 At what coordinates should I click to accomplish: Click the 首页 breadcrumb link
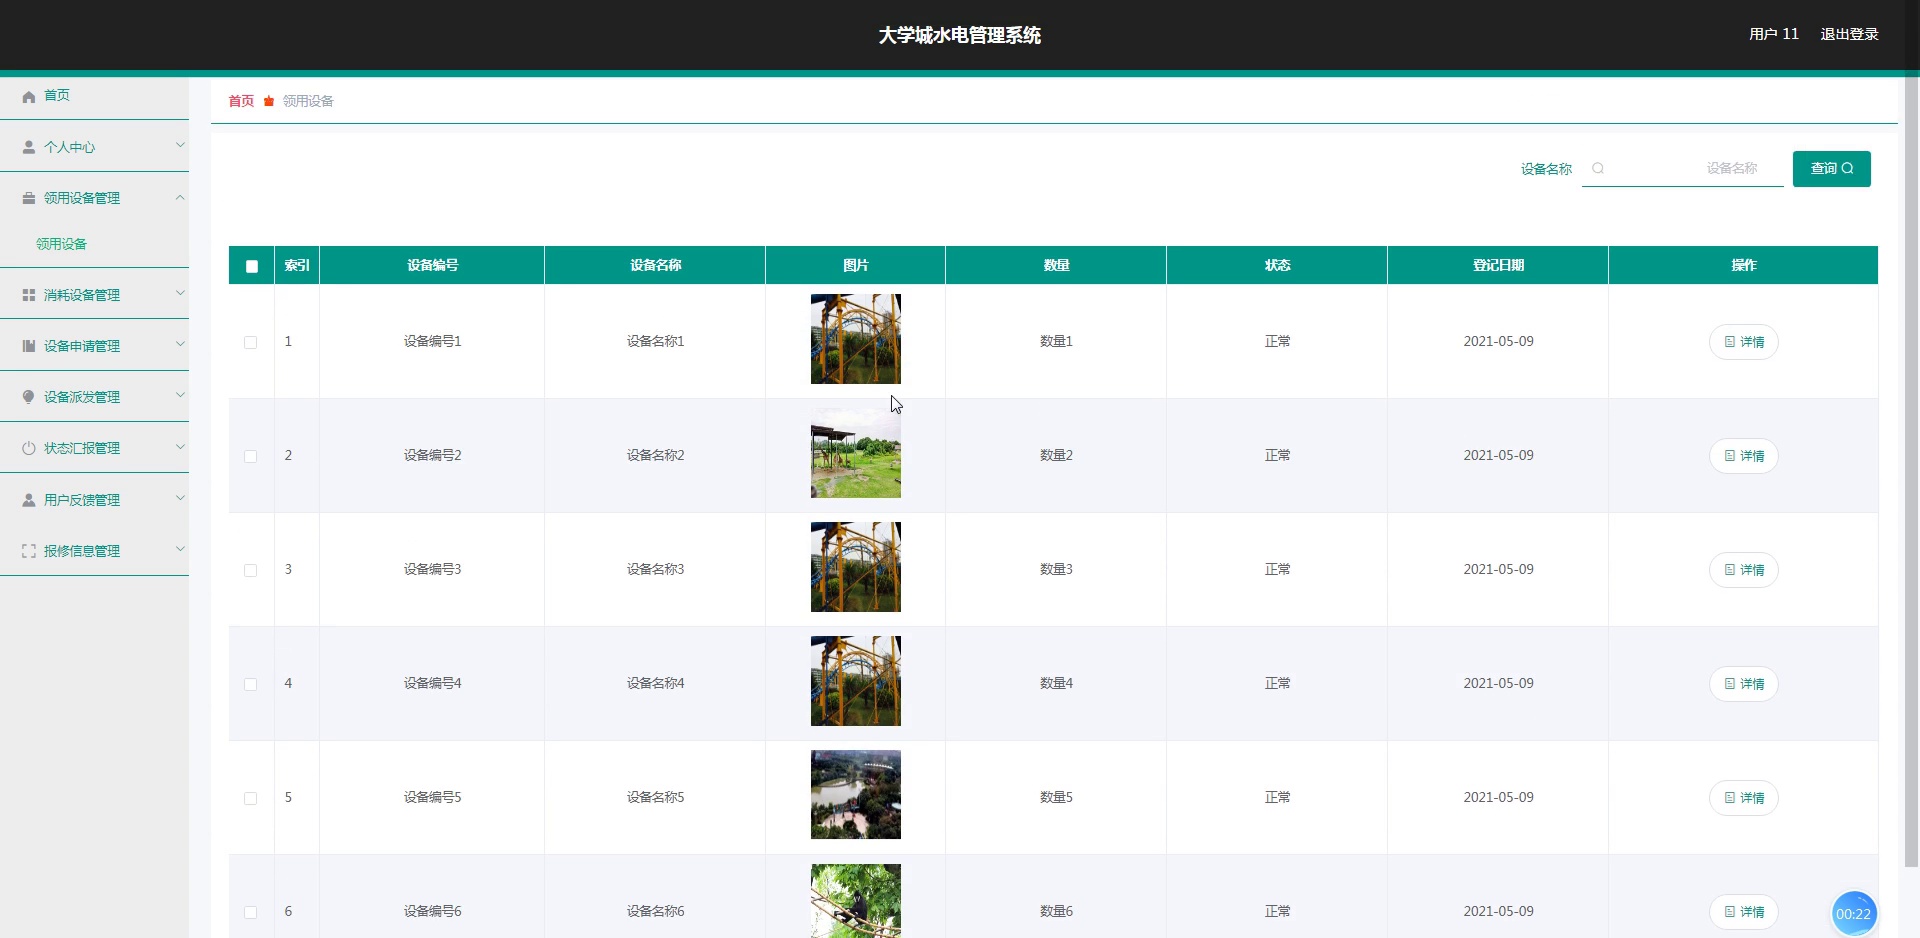pyautogui.click(x=241, y=101)
